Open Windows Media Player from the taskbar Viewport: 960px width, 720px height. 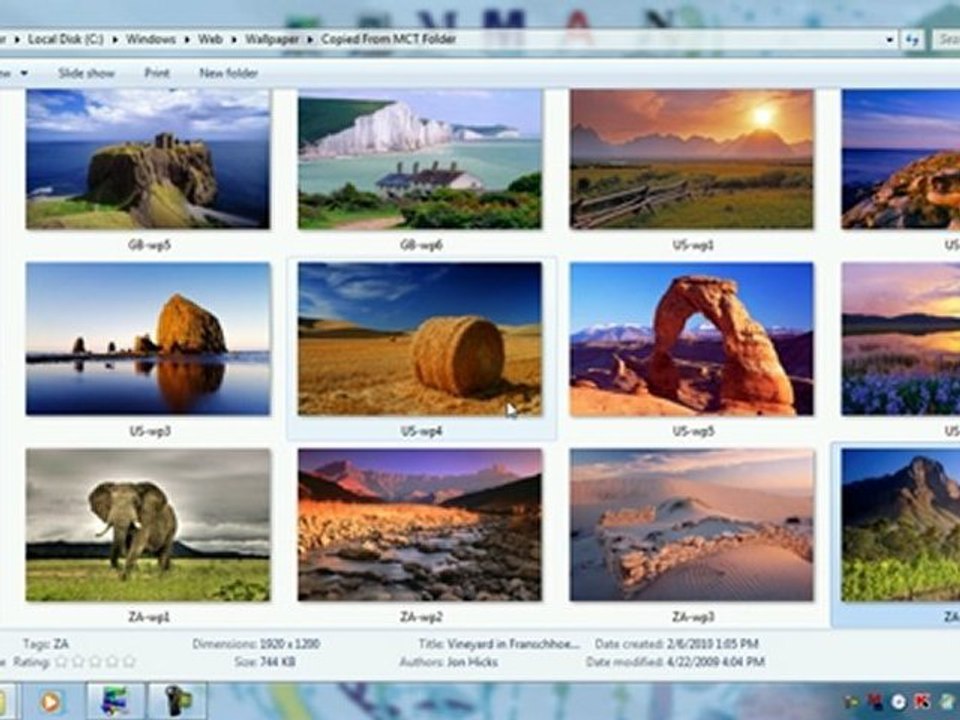tap(51, 702)
